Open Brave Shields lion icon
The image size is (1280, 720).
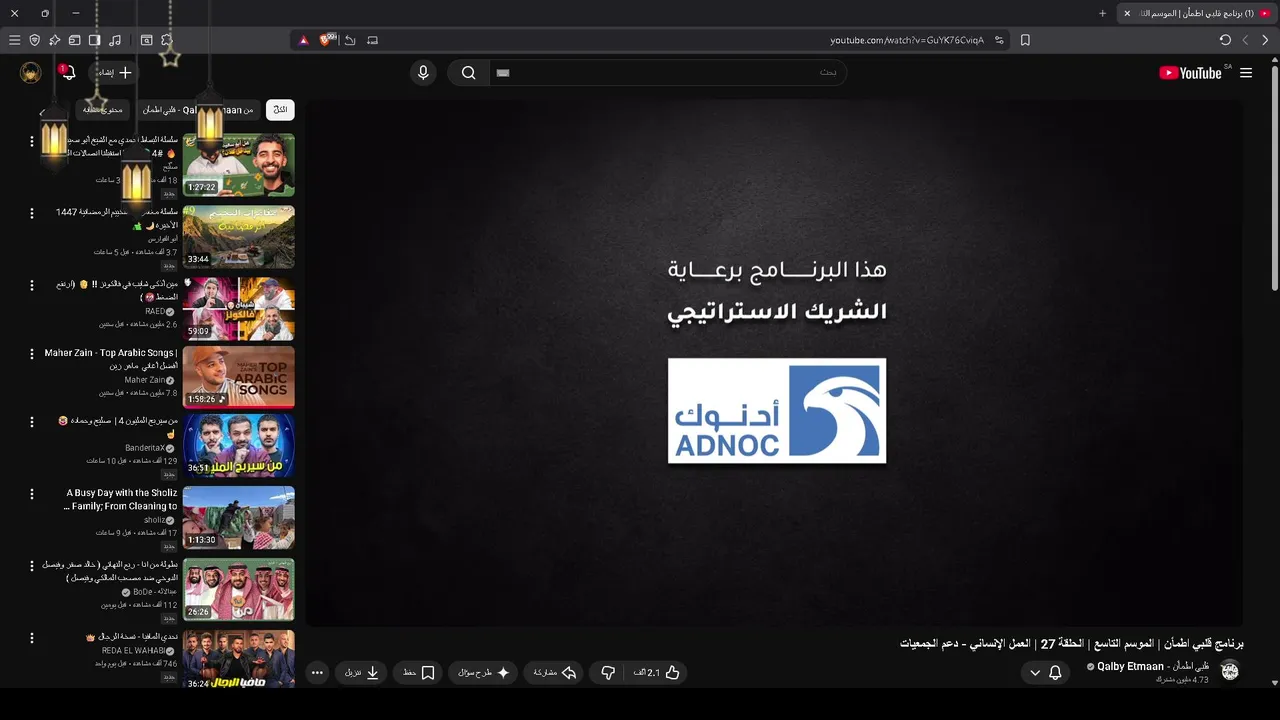pos(326,40)
